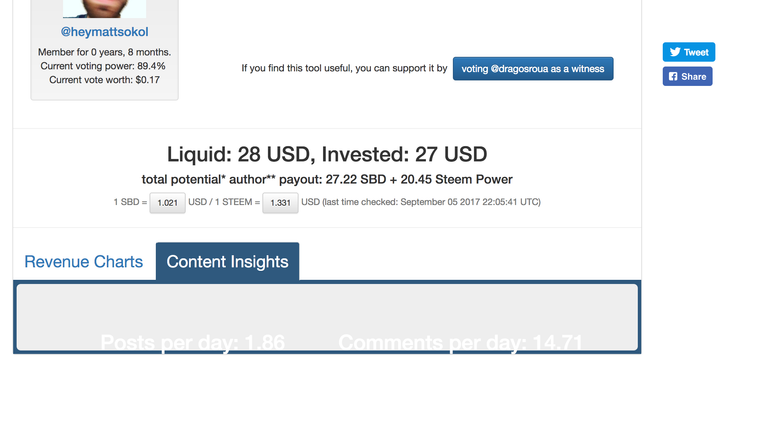Open the @heymattsokol profile link

(104, 32)
